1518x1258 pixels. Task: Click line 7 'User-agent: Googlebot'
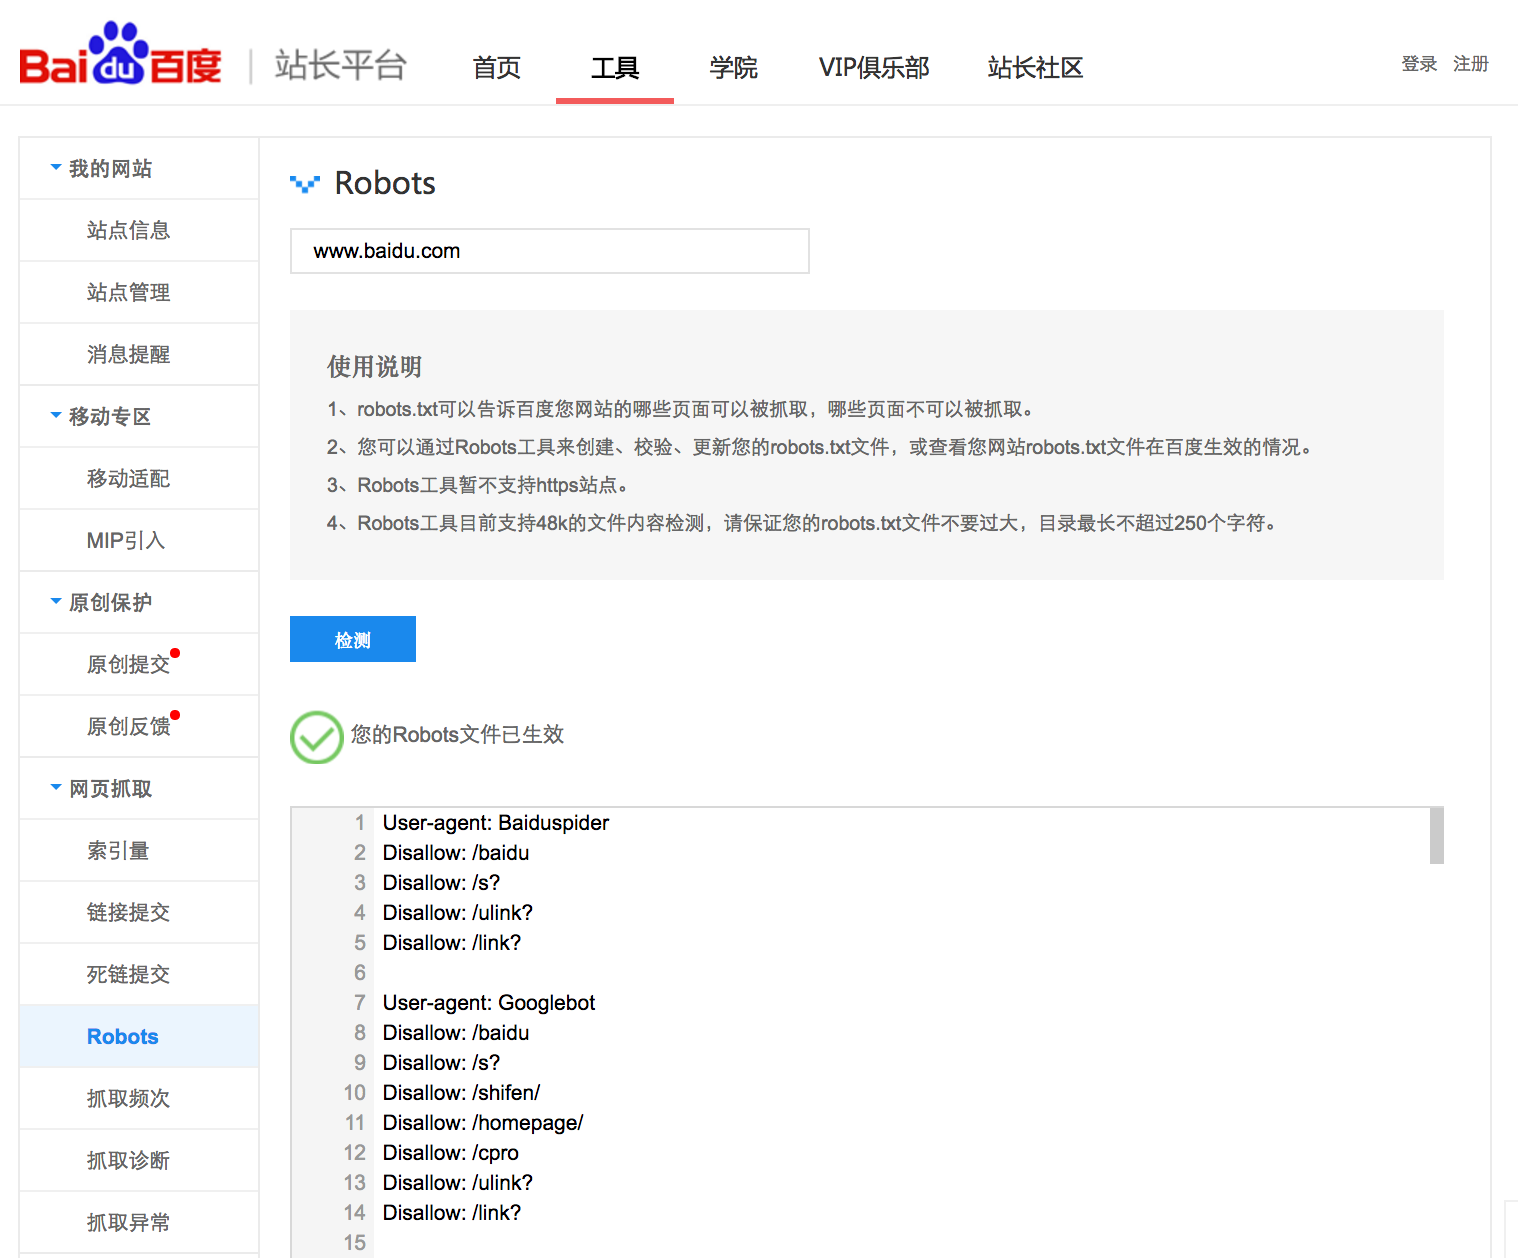coord(489,1002)
